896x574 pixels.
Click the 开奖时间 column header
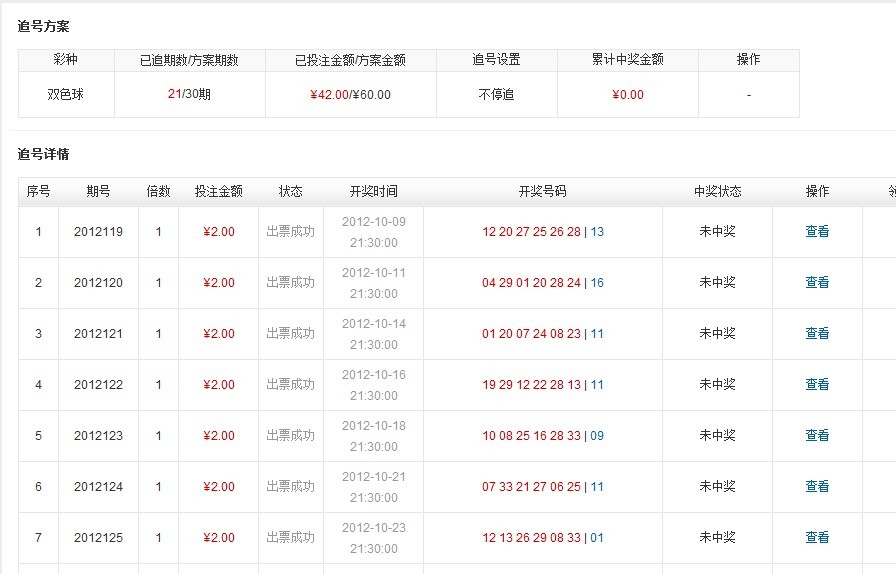373,192
